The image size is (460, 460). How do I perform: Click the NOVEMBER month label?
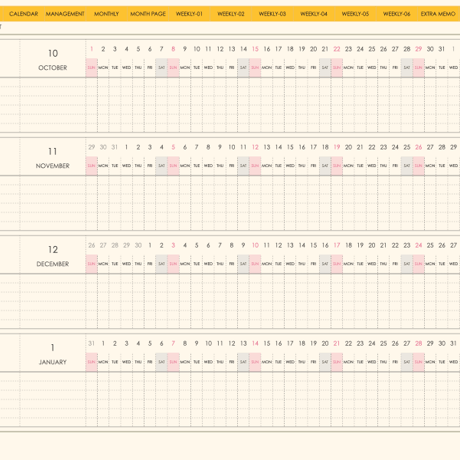[53, 166]
